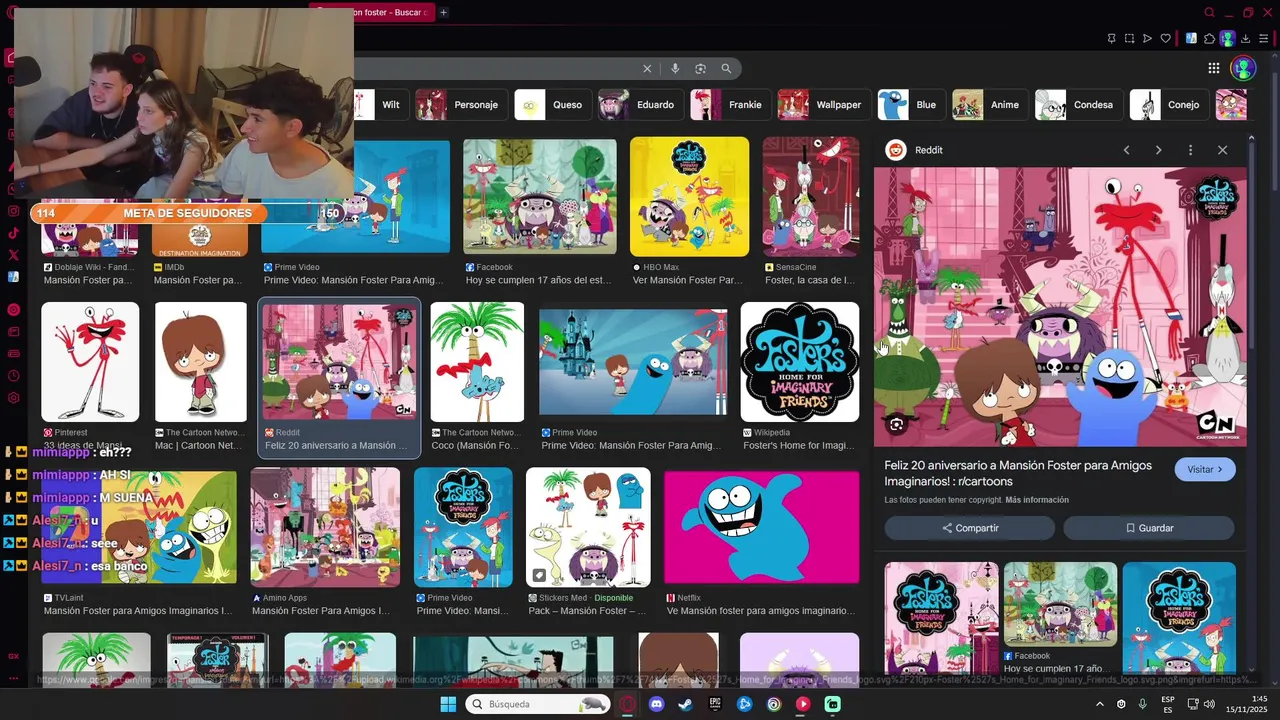Close the Reddit image preview panel
The width and height of the screenshot is (1280, 720).
[x=1222, y=150]
